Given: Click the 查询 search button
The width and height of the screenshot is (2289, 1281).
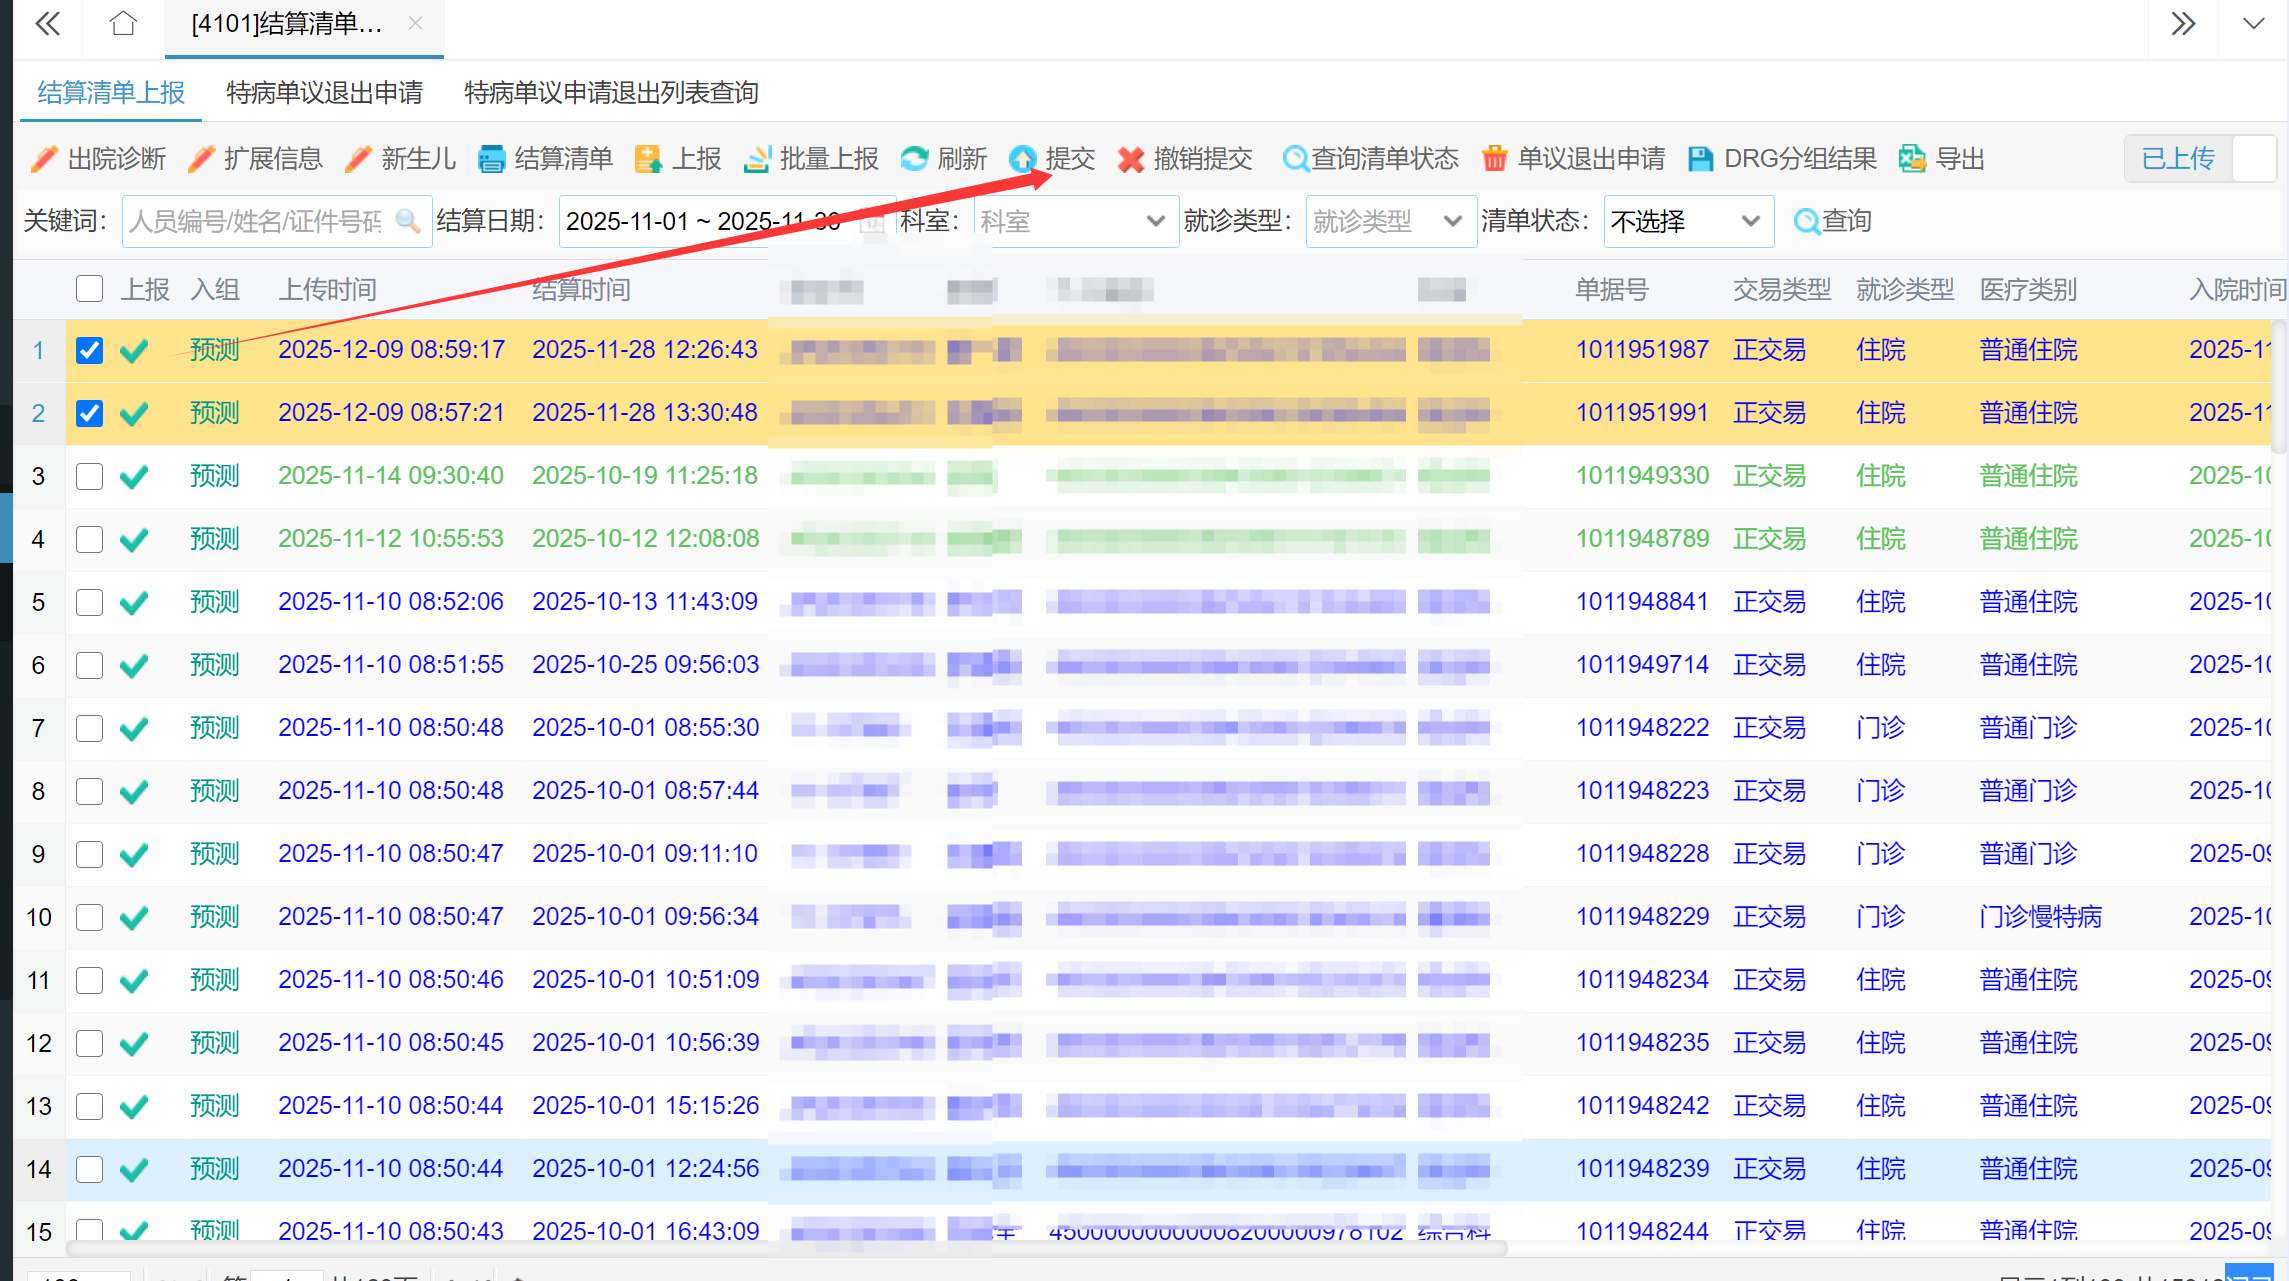Looking at the screenshot, I should 1832,221.
